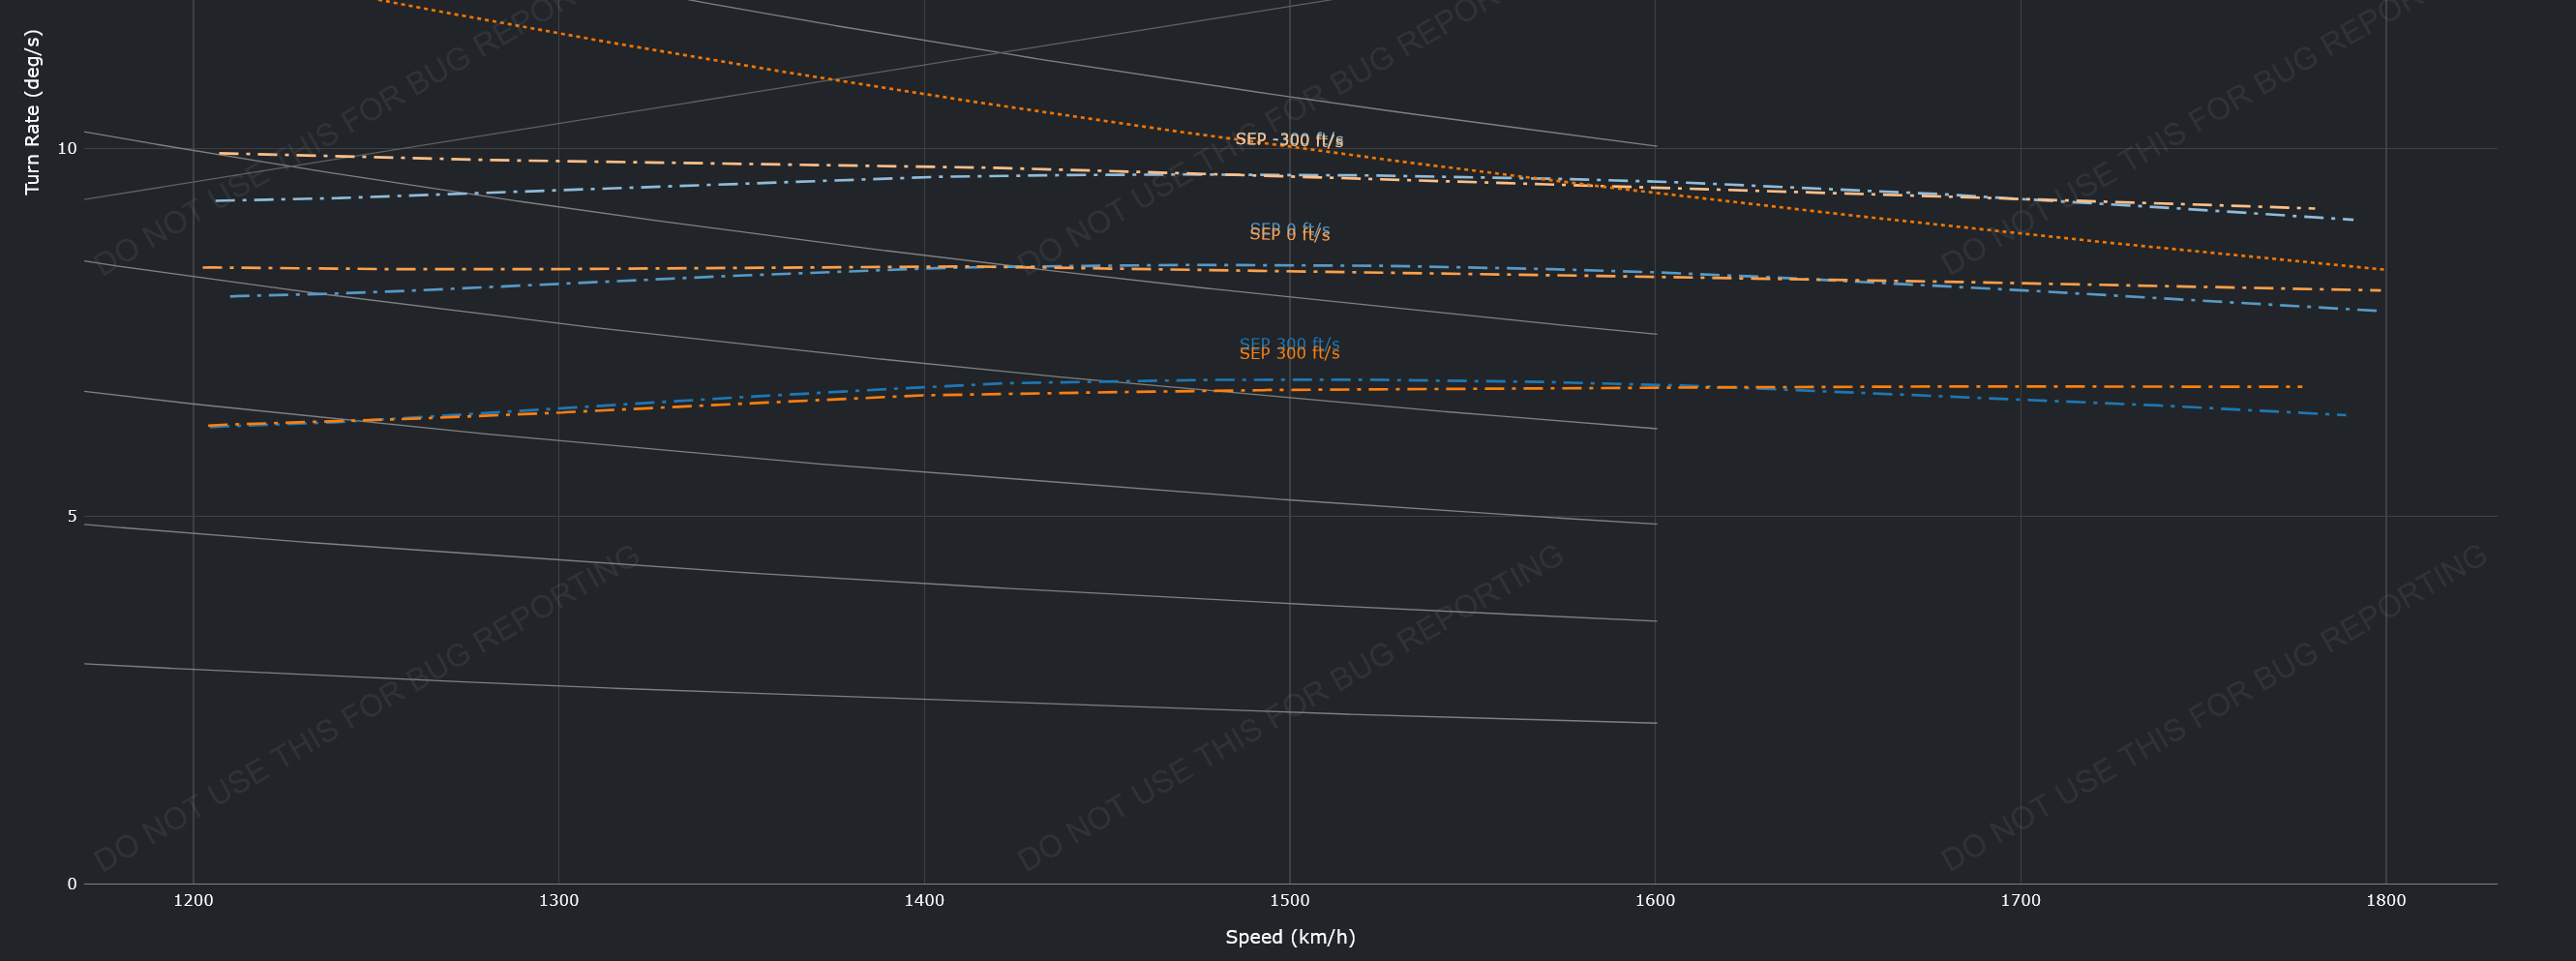Click the 5 tick on Turn Rate axis

(71, 516)
